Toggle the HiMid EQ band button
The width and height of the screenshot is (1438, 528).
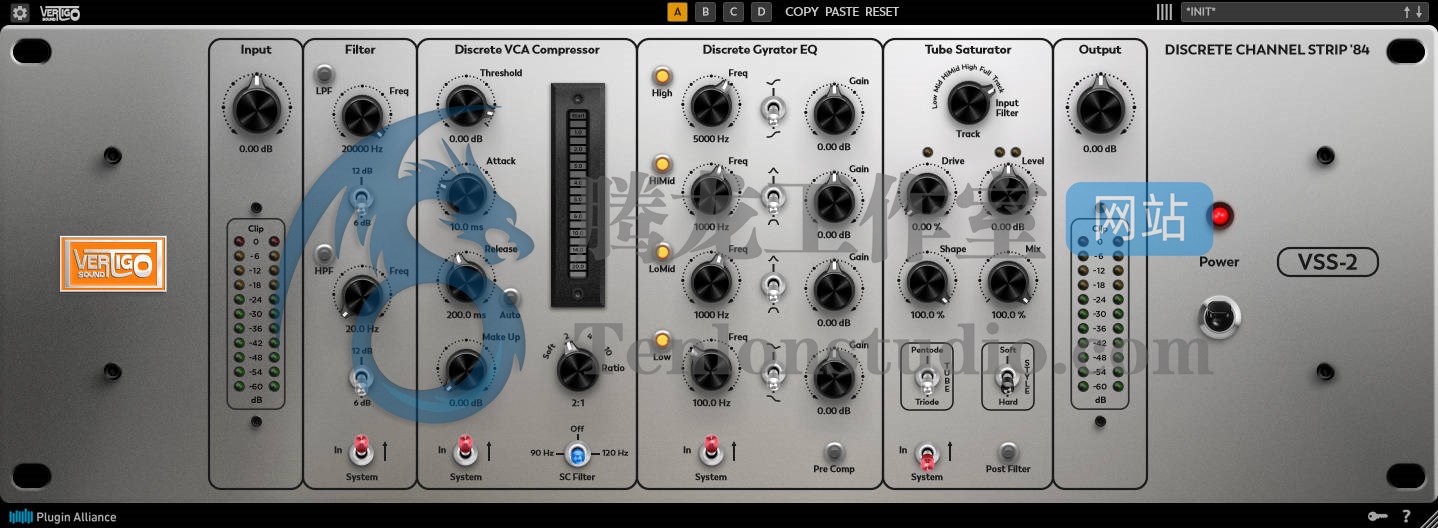click(x=662, y=164)
